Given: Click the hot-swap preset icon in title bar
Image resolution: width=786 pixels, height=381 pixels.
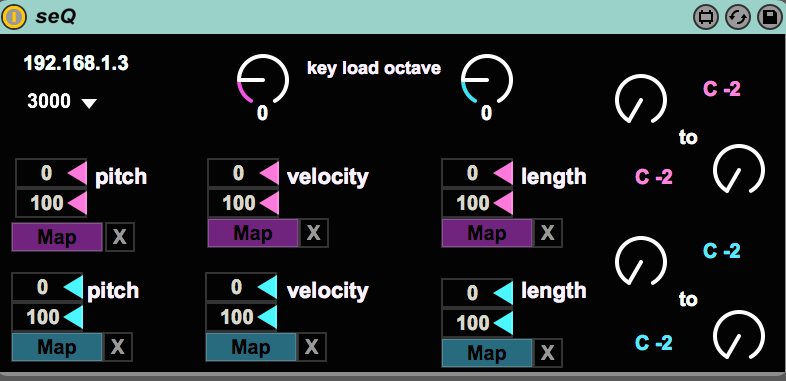Looking at the screenshot, I should [738, 17].
